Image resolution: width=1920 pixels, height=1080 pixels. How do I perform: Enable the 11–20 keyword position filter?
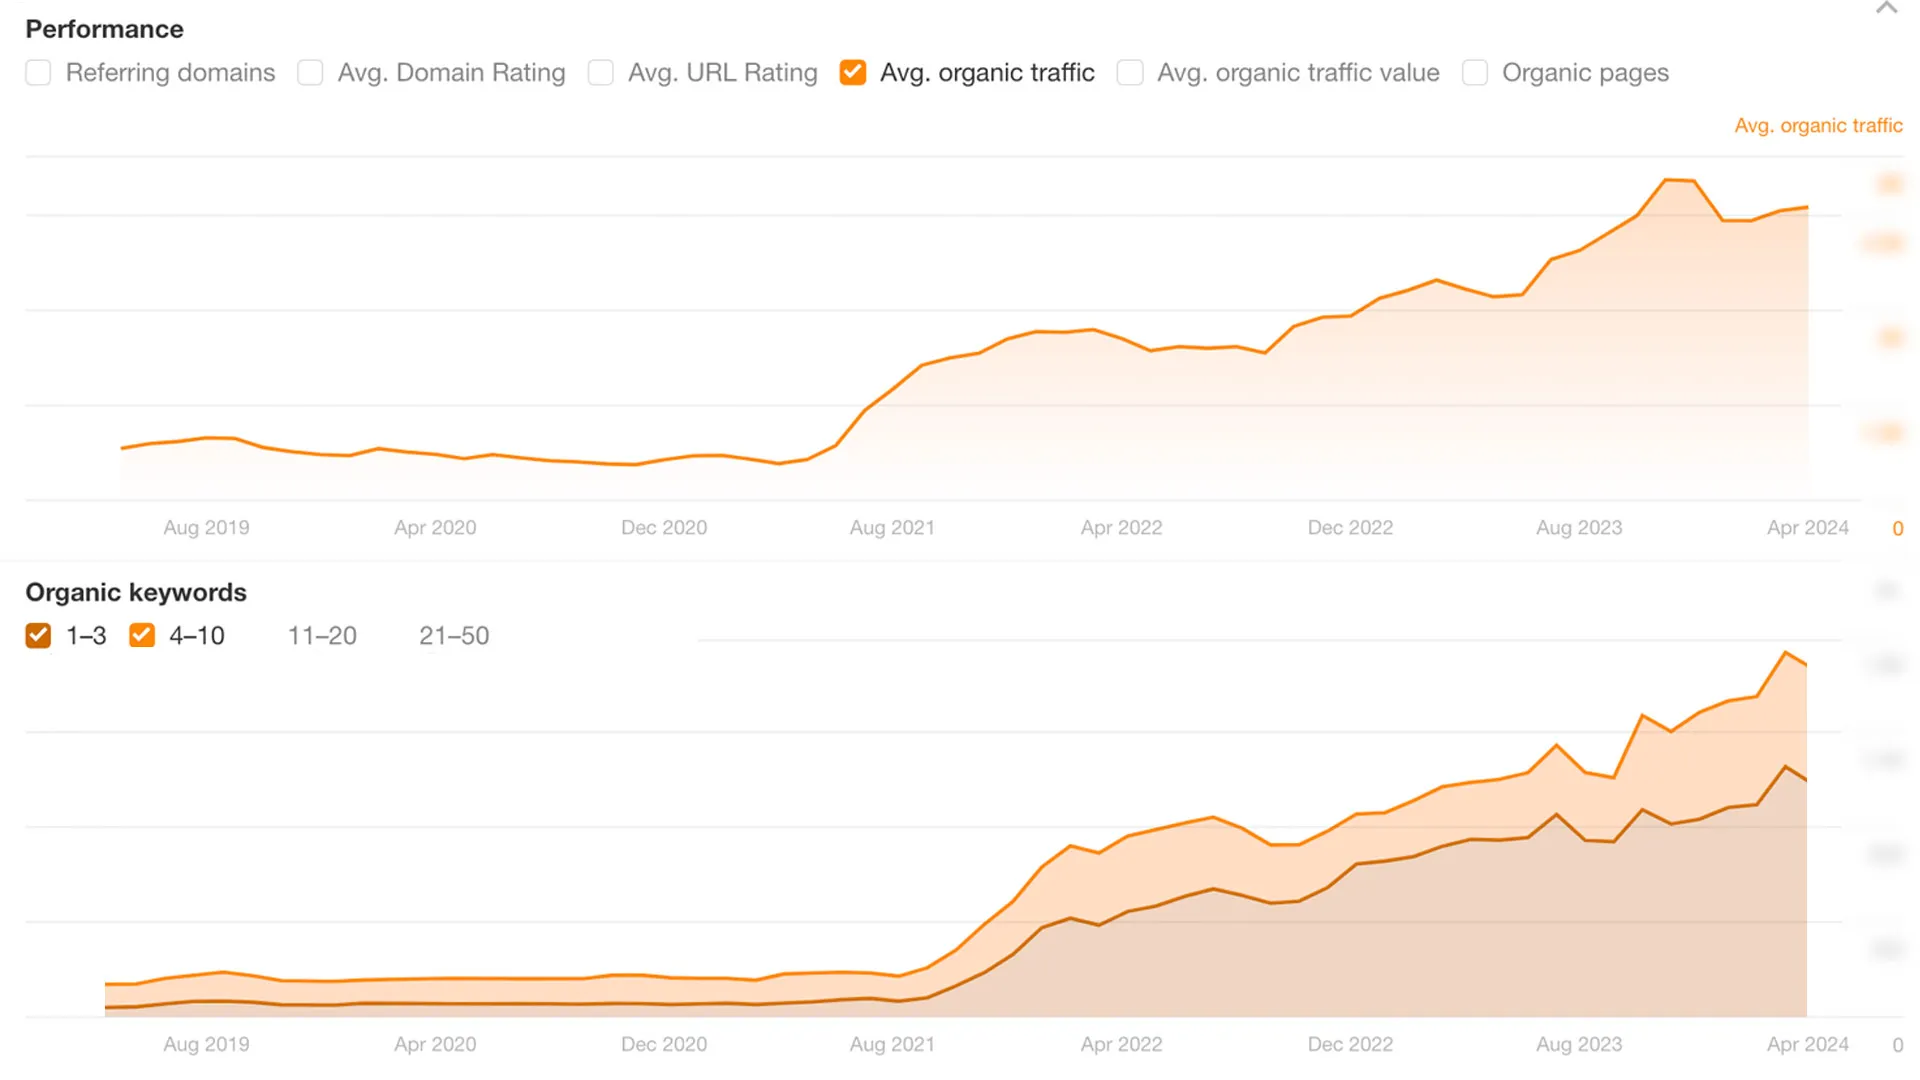click(322, 635)
